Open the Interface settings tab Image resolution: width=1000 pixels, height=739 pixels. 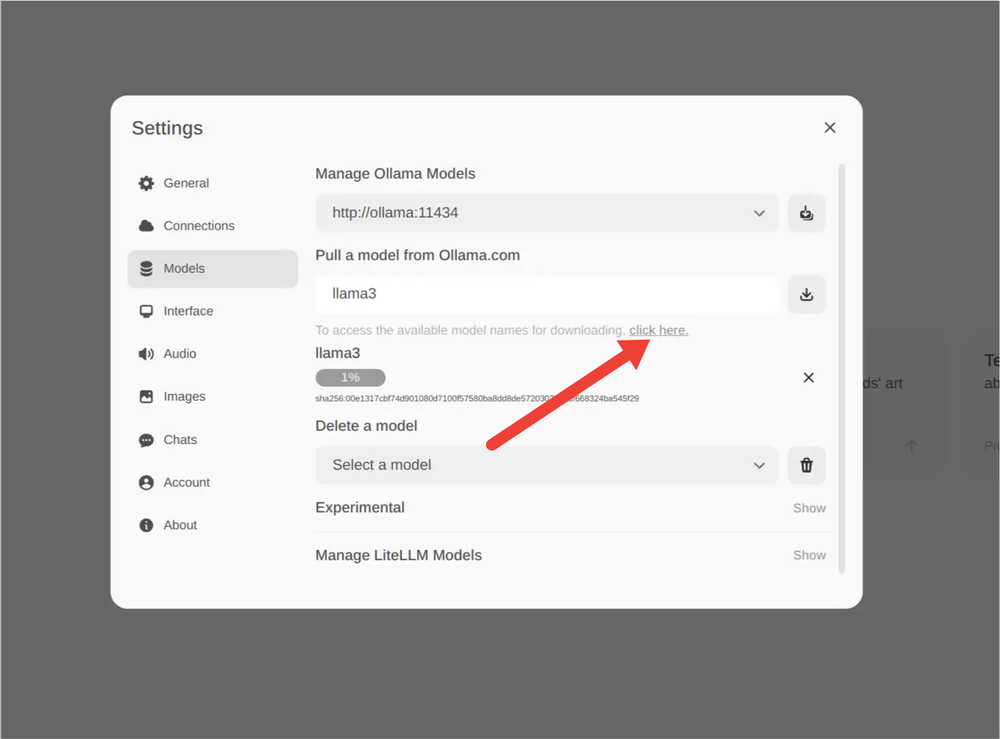click(188, 311)
